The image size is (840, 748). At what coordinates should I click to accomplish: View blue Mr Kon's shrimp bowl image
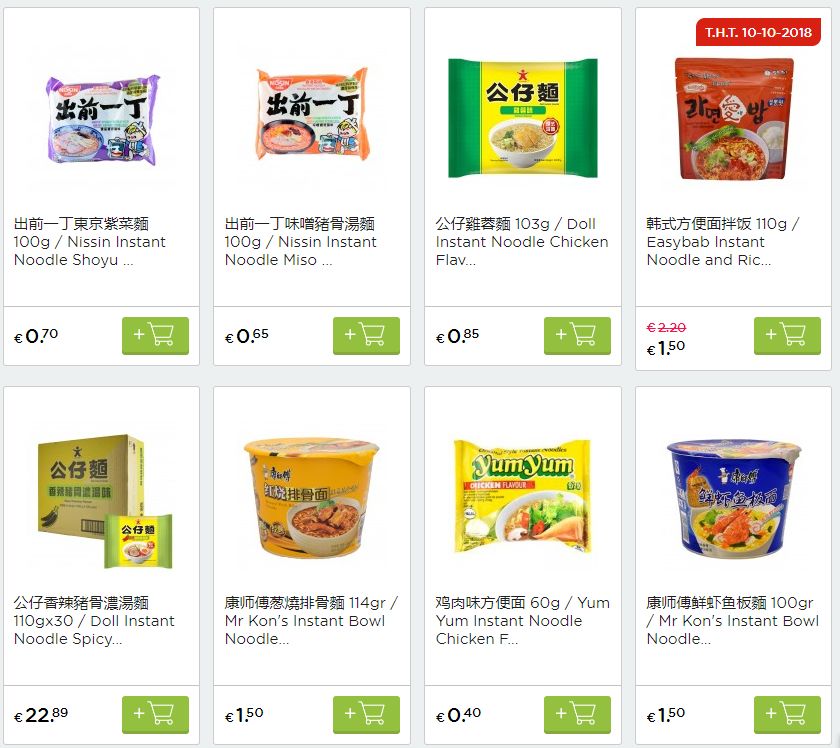pos(733,499)
